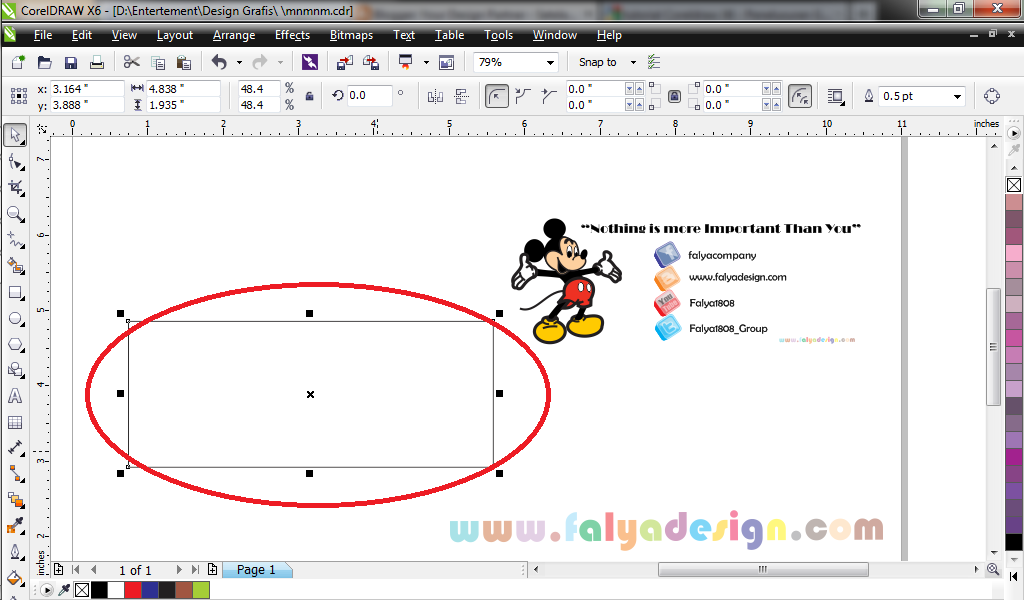The width and height of the screenshot is (1024, 600).
Task: Toggle edit corners together lock
Action: click(675, 97)
